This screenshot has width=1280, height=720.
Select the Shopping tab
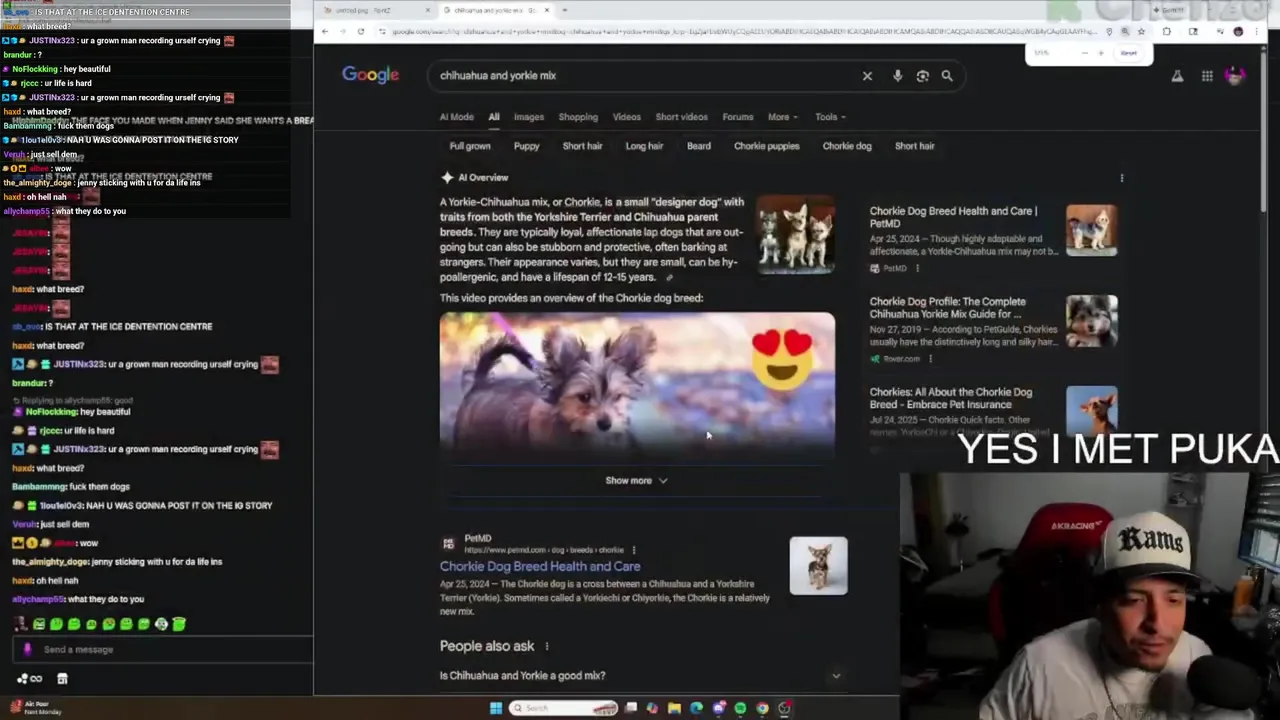578,117
